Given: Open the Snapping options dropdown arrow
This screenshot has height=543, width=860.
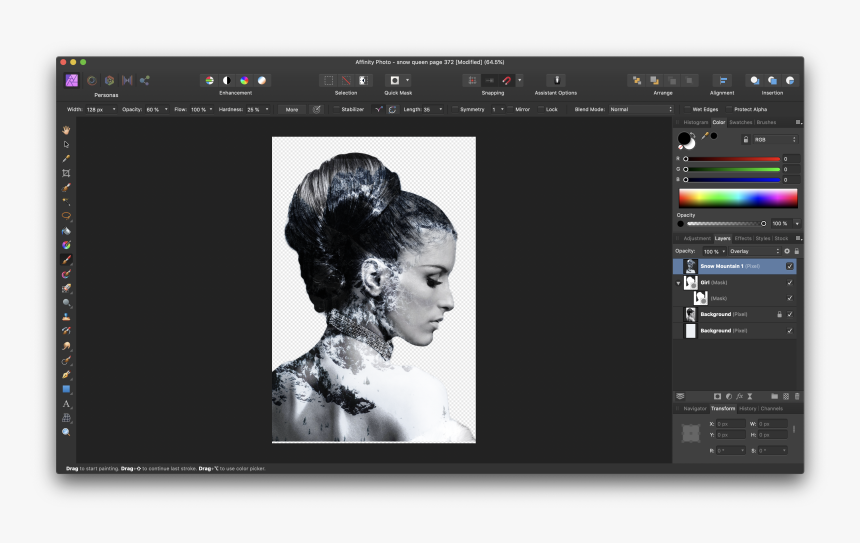Looking at the screenshot, I should pyautogui.click(x=519, y=81).
